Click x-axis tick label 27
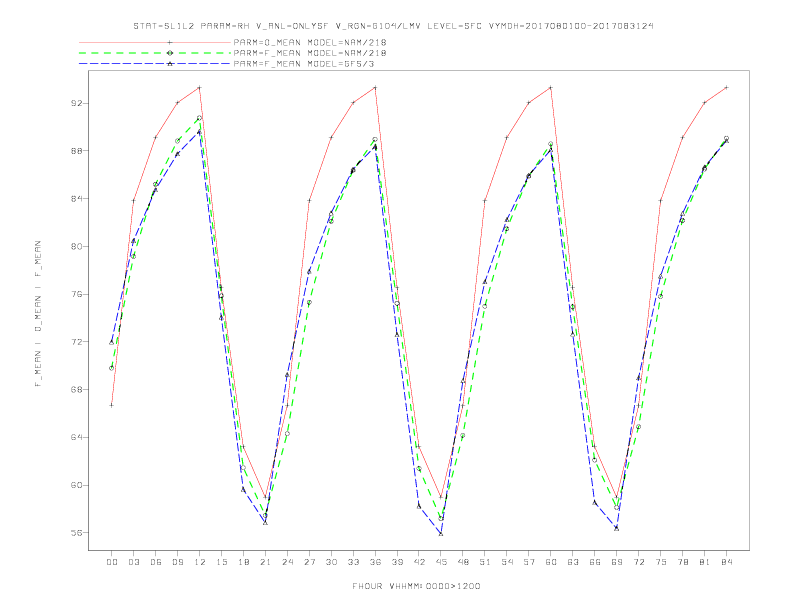Screen dimensions: 792x612 (309, 562)
